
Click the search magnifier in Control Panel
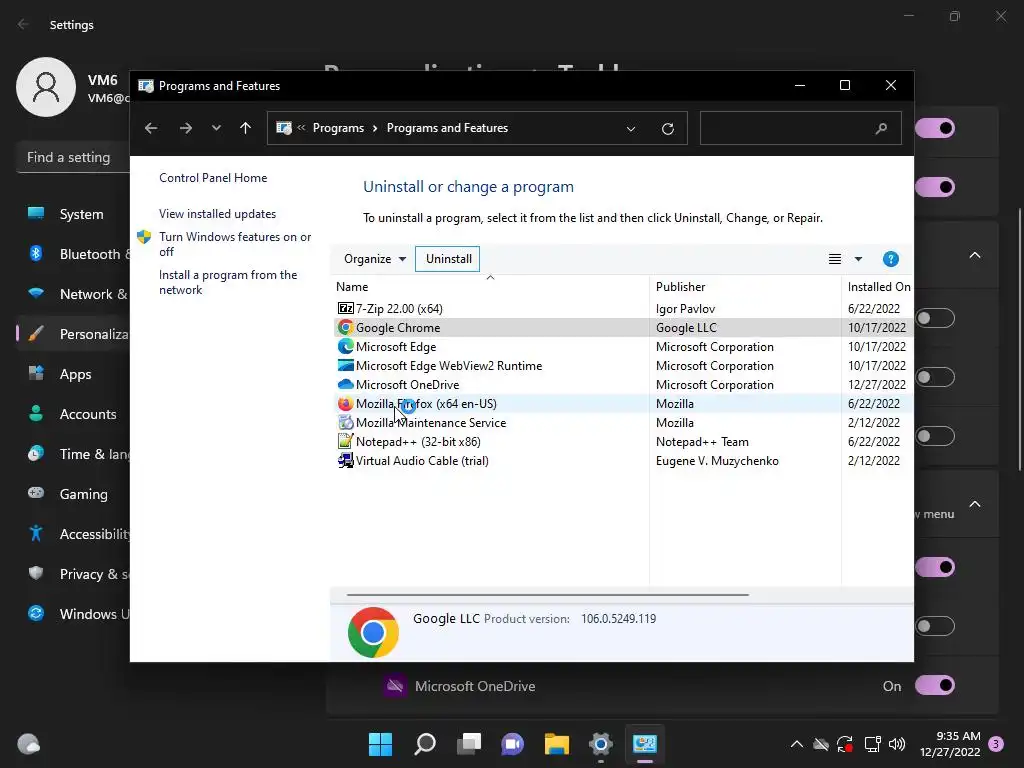pos(881,128)
